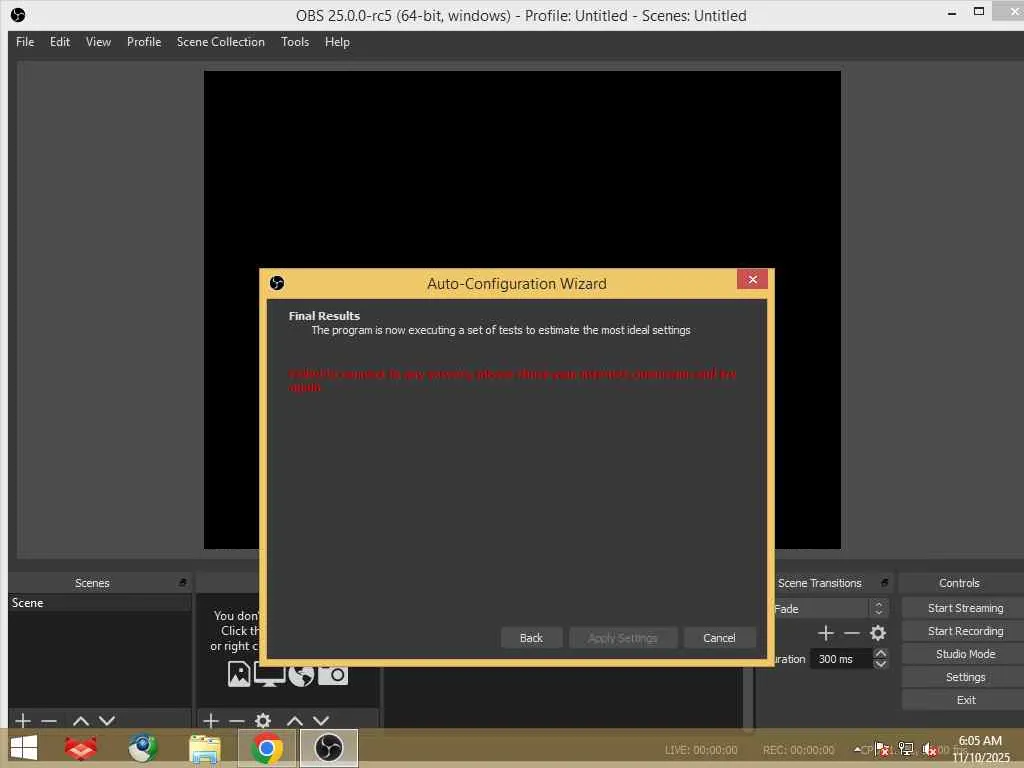Click Exit in the Controls panel
The width and height of the screenshot is (1024, 768).
coord(965,699)
